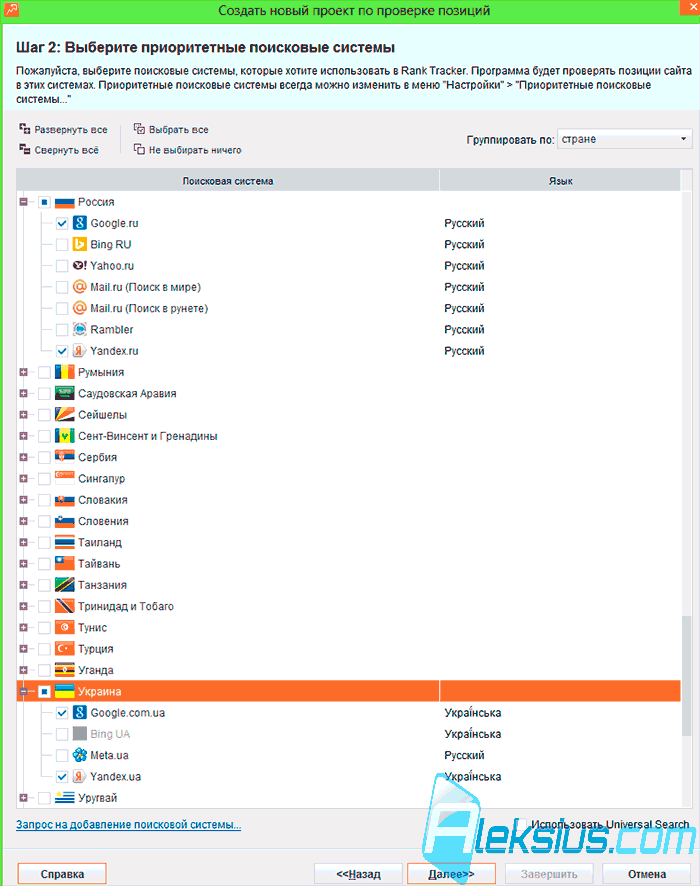Collapse the Россия tree node

click(23, 202)
